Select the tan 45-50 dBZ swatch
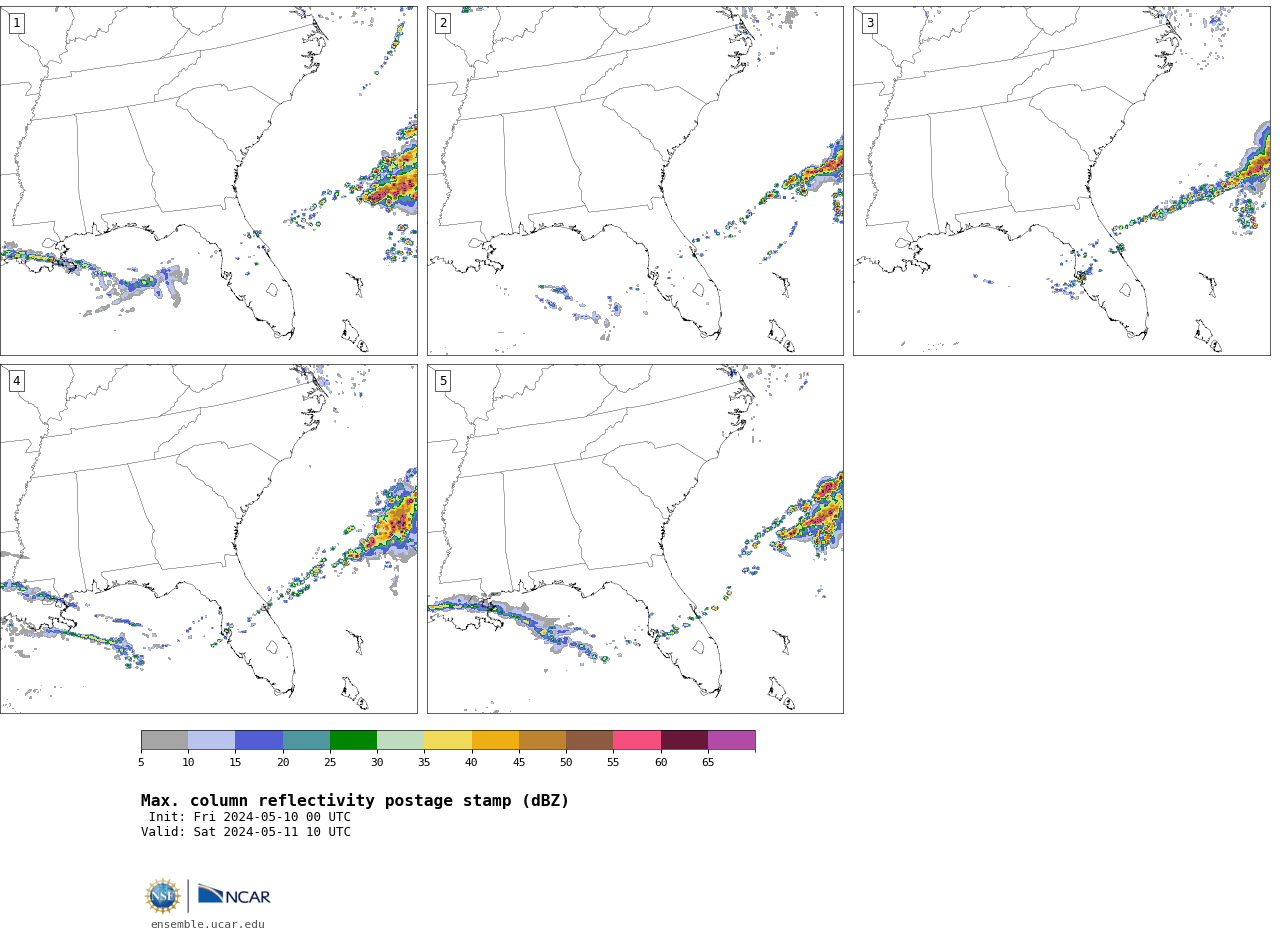The image size is (1280, 936). [x=542, y=740]
